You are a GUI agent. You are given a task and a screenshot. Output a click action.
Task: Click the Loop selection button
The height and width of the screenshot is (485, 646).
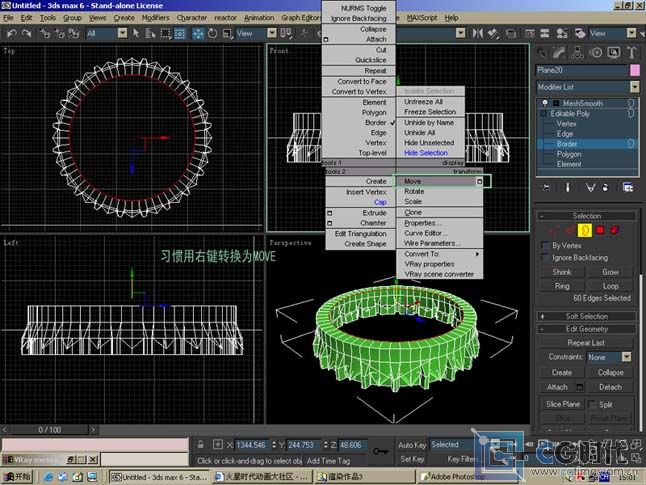610,286
